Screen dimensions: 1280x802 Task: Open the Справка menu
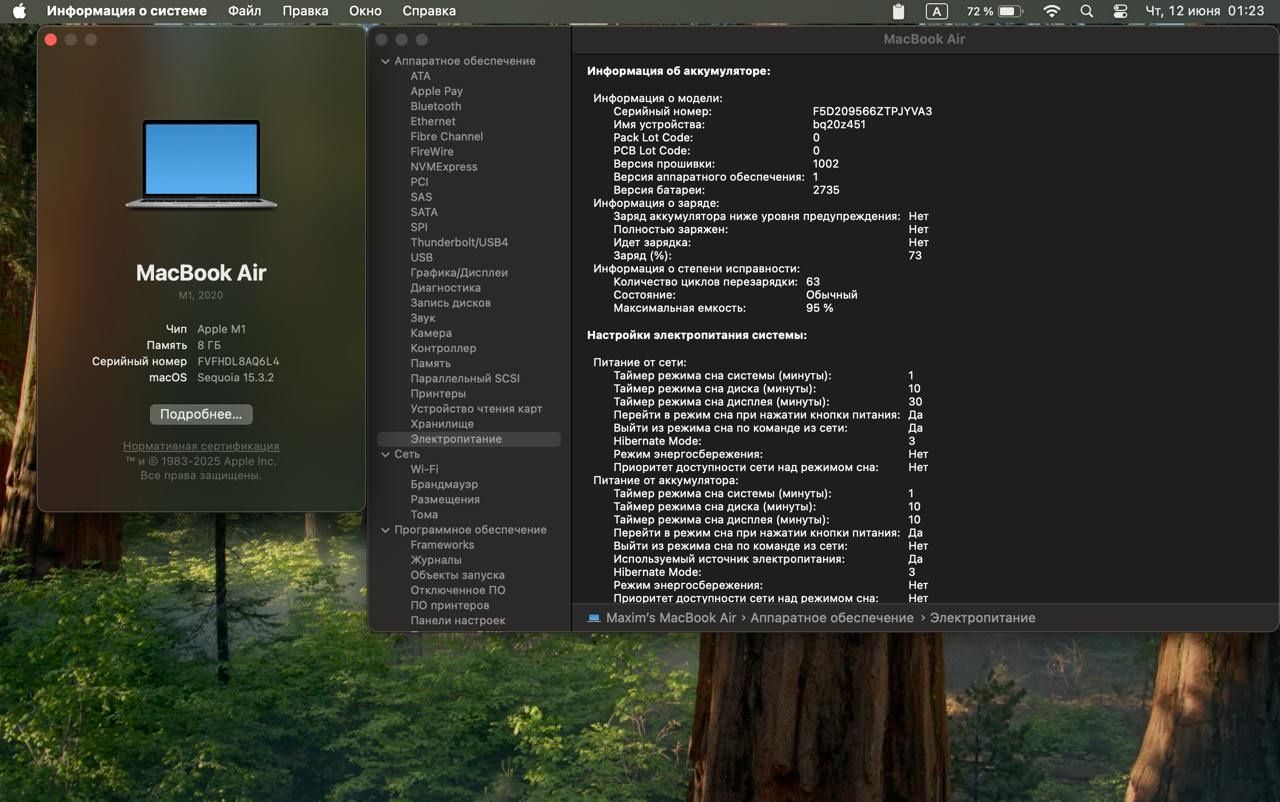[x=429, y=11]
